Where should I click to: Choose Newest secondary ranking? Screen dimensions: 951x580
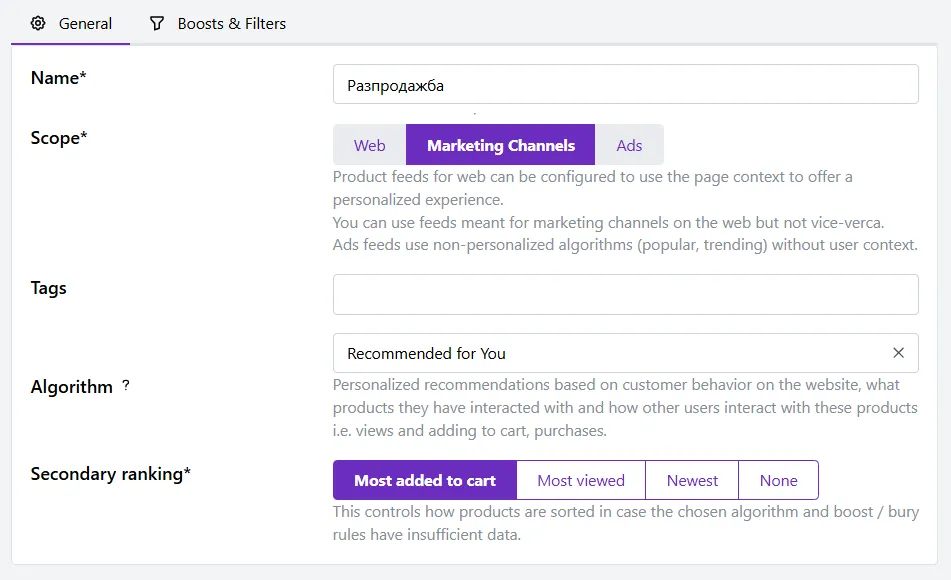coord(692,481)
